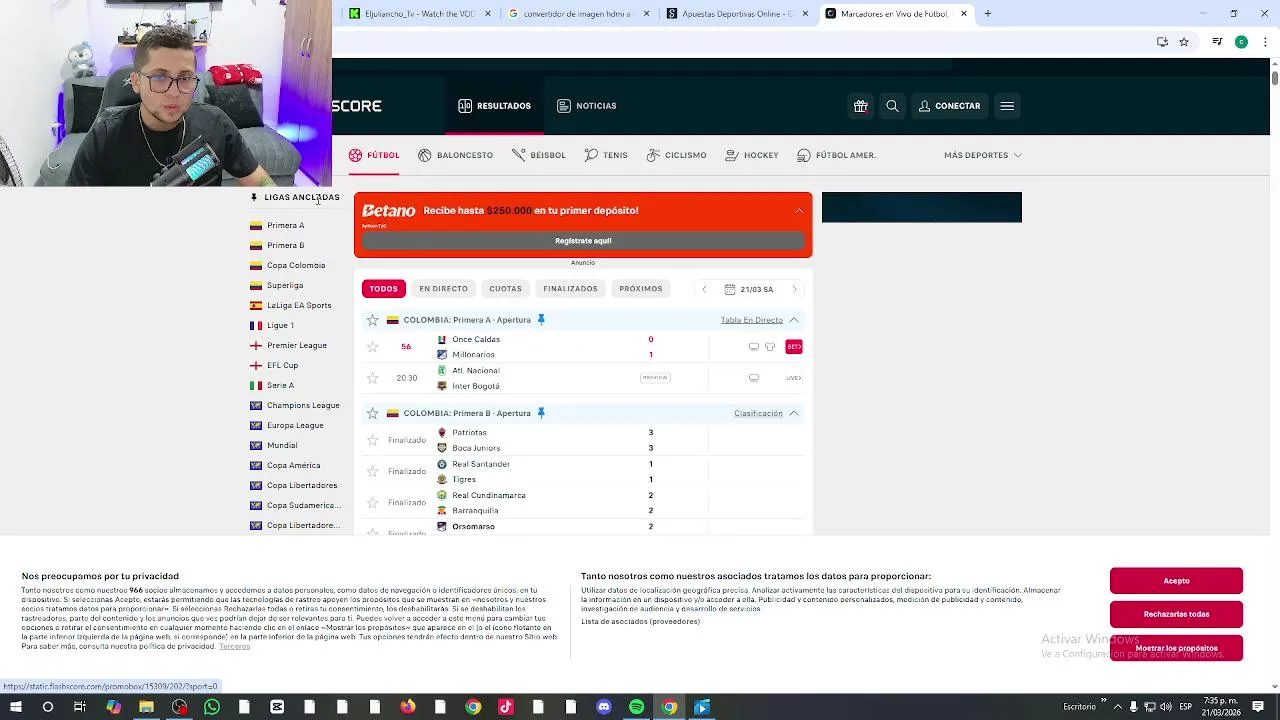Star the Once Caldas vs Millonarios match
Viewport: 1280px width, 720px height.
tap(373, 347)
